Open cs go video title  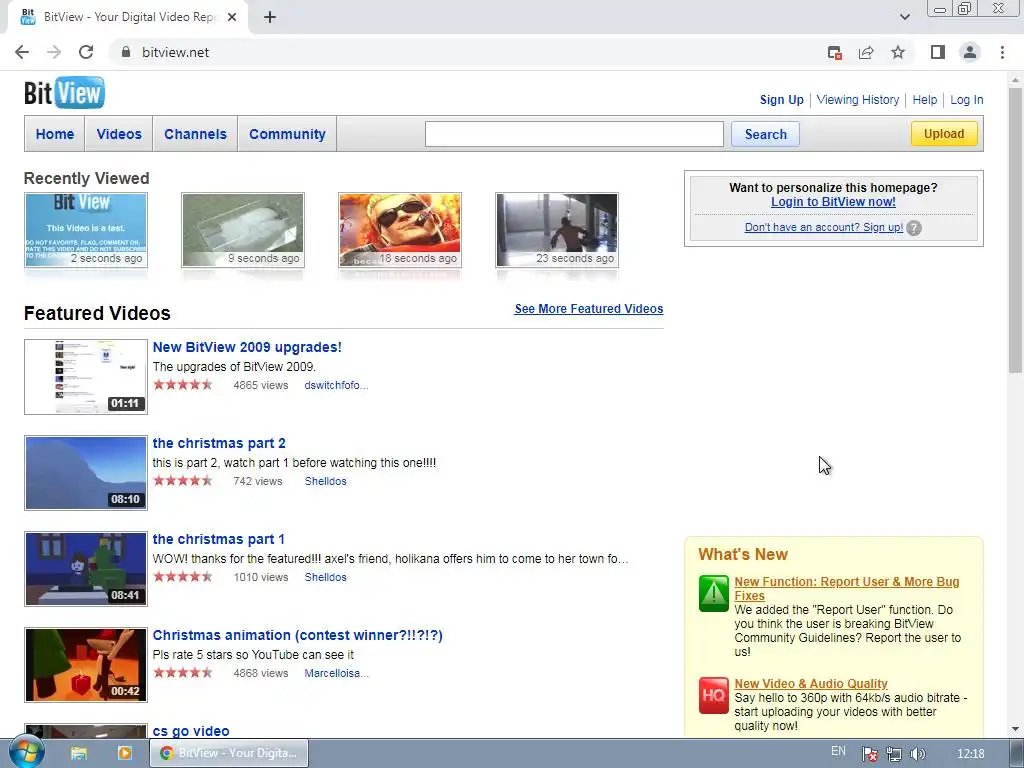[191, 731]
